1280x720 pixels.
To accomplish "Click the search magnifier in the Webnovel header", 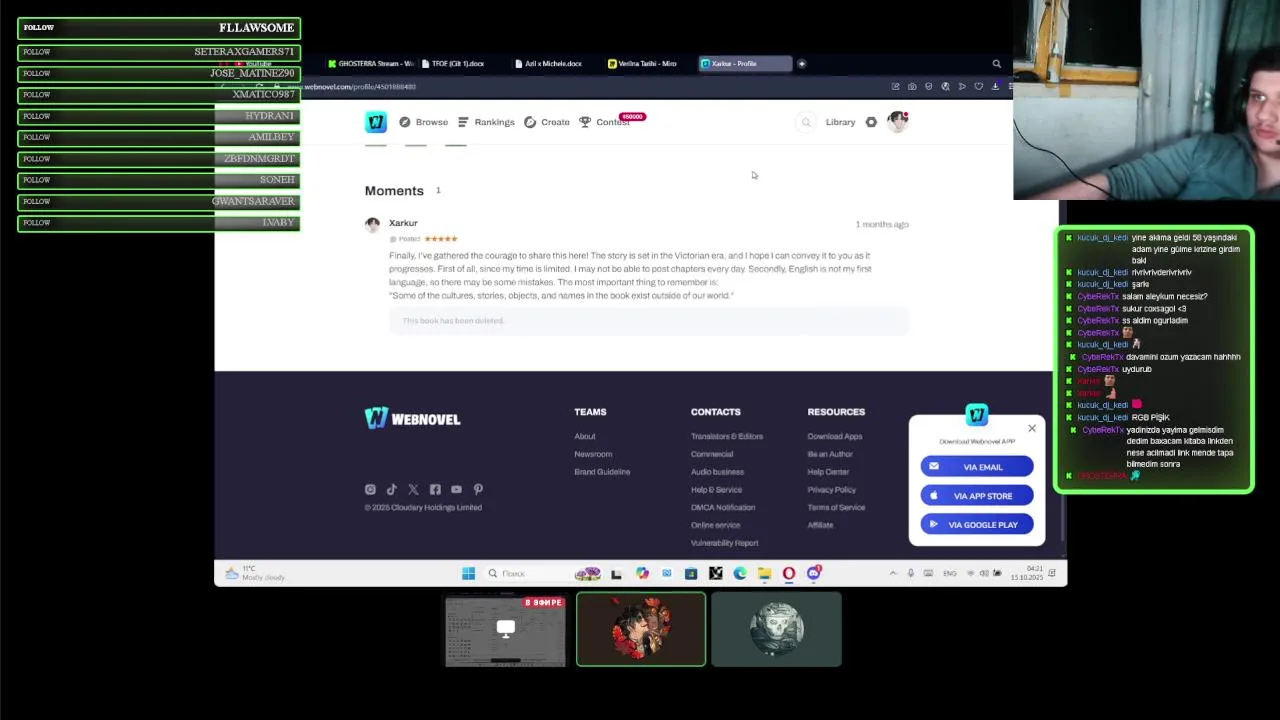I will [x=806, y=122].
